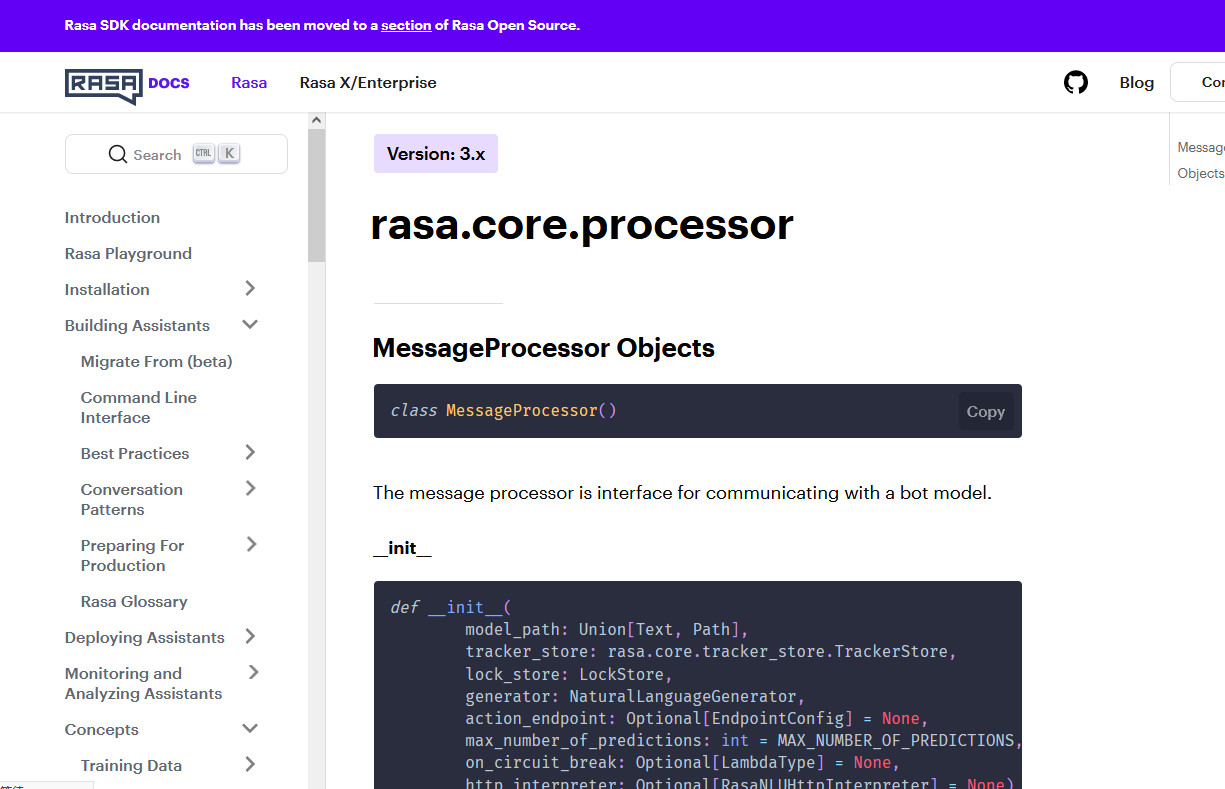1225x789 pixels.
Task: Click the 'The message processor is interface' sentence
Action: (x=682, y=493)
